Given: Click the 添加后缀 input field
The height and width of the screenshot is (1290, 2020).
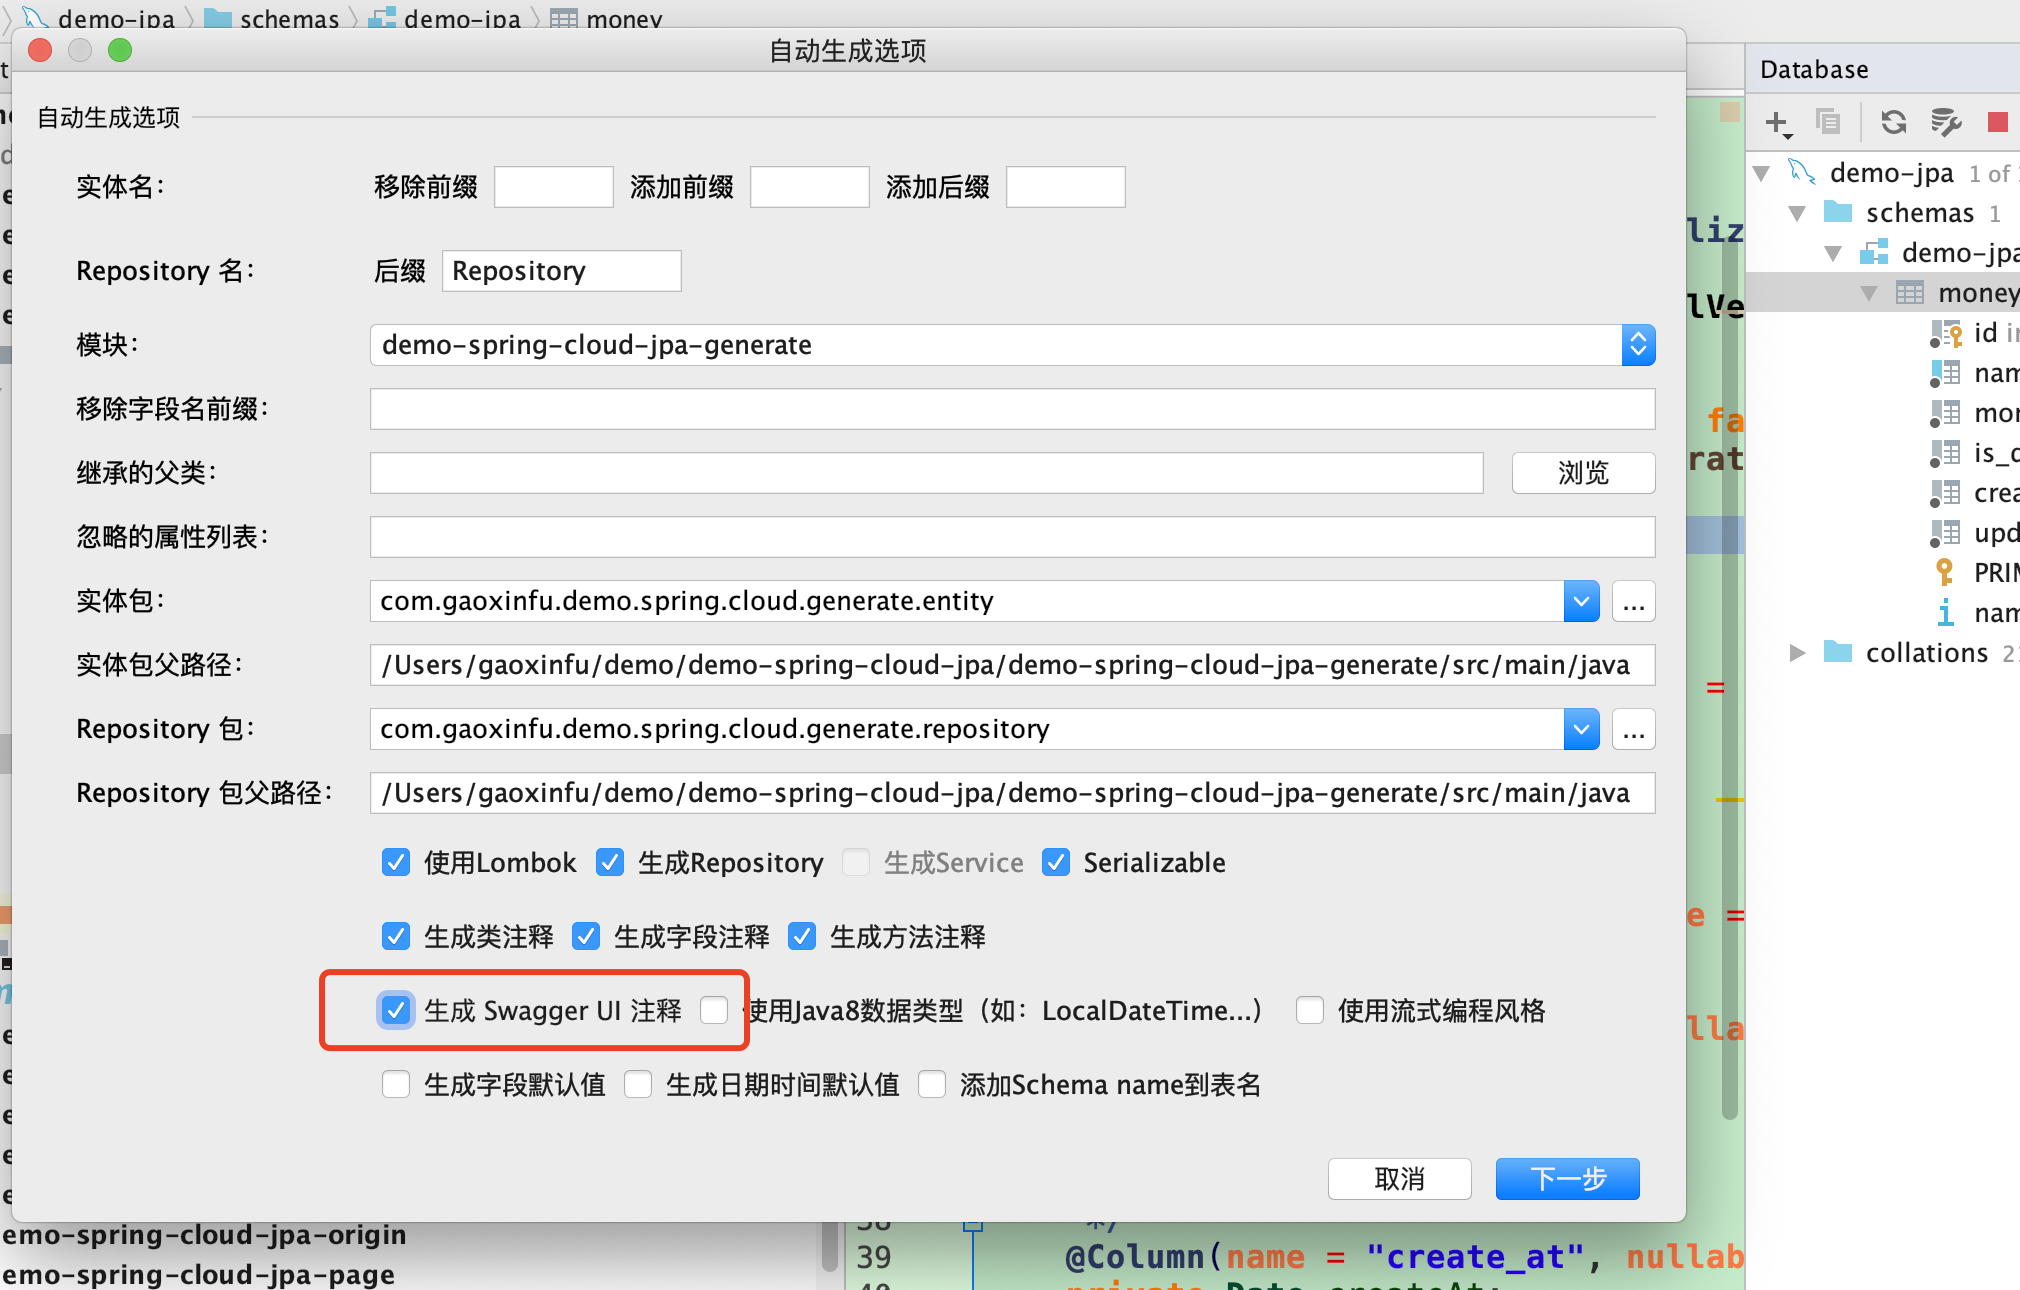Looking at the screenshot, I should coord(1066,187).
